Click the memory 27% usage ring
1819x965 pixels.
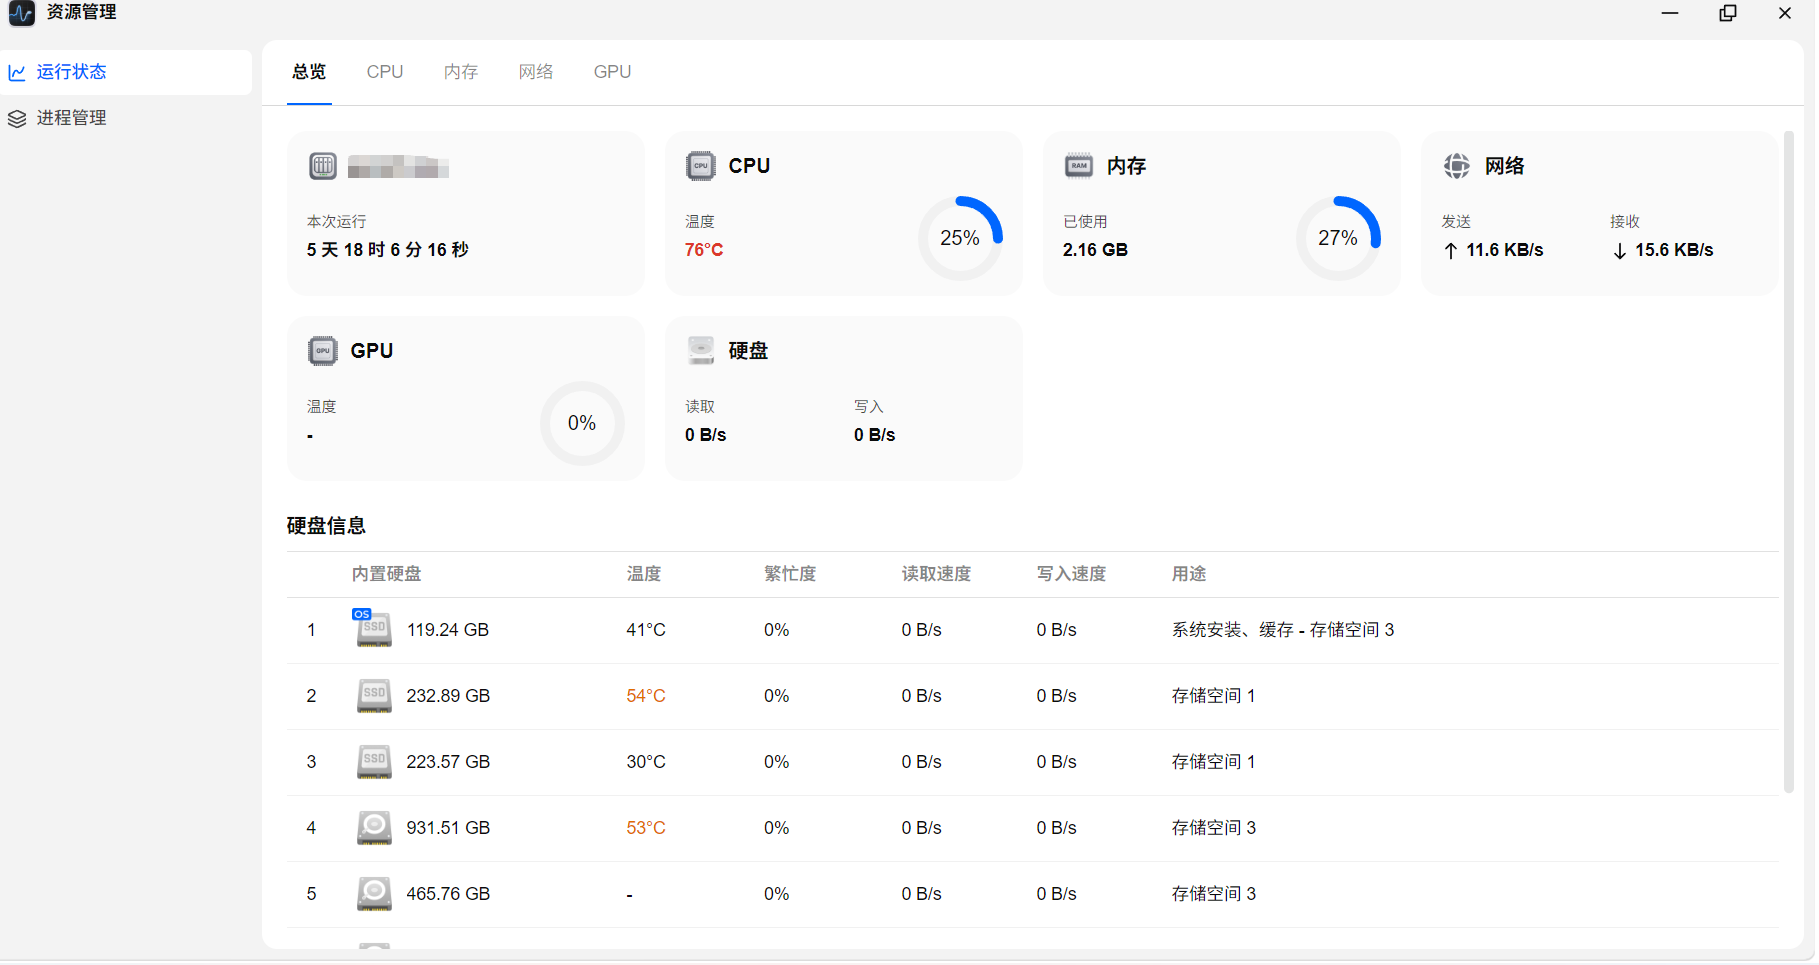[1338, 238]
